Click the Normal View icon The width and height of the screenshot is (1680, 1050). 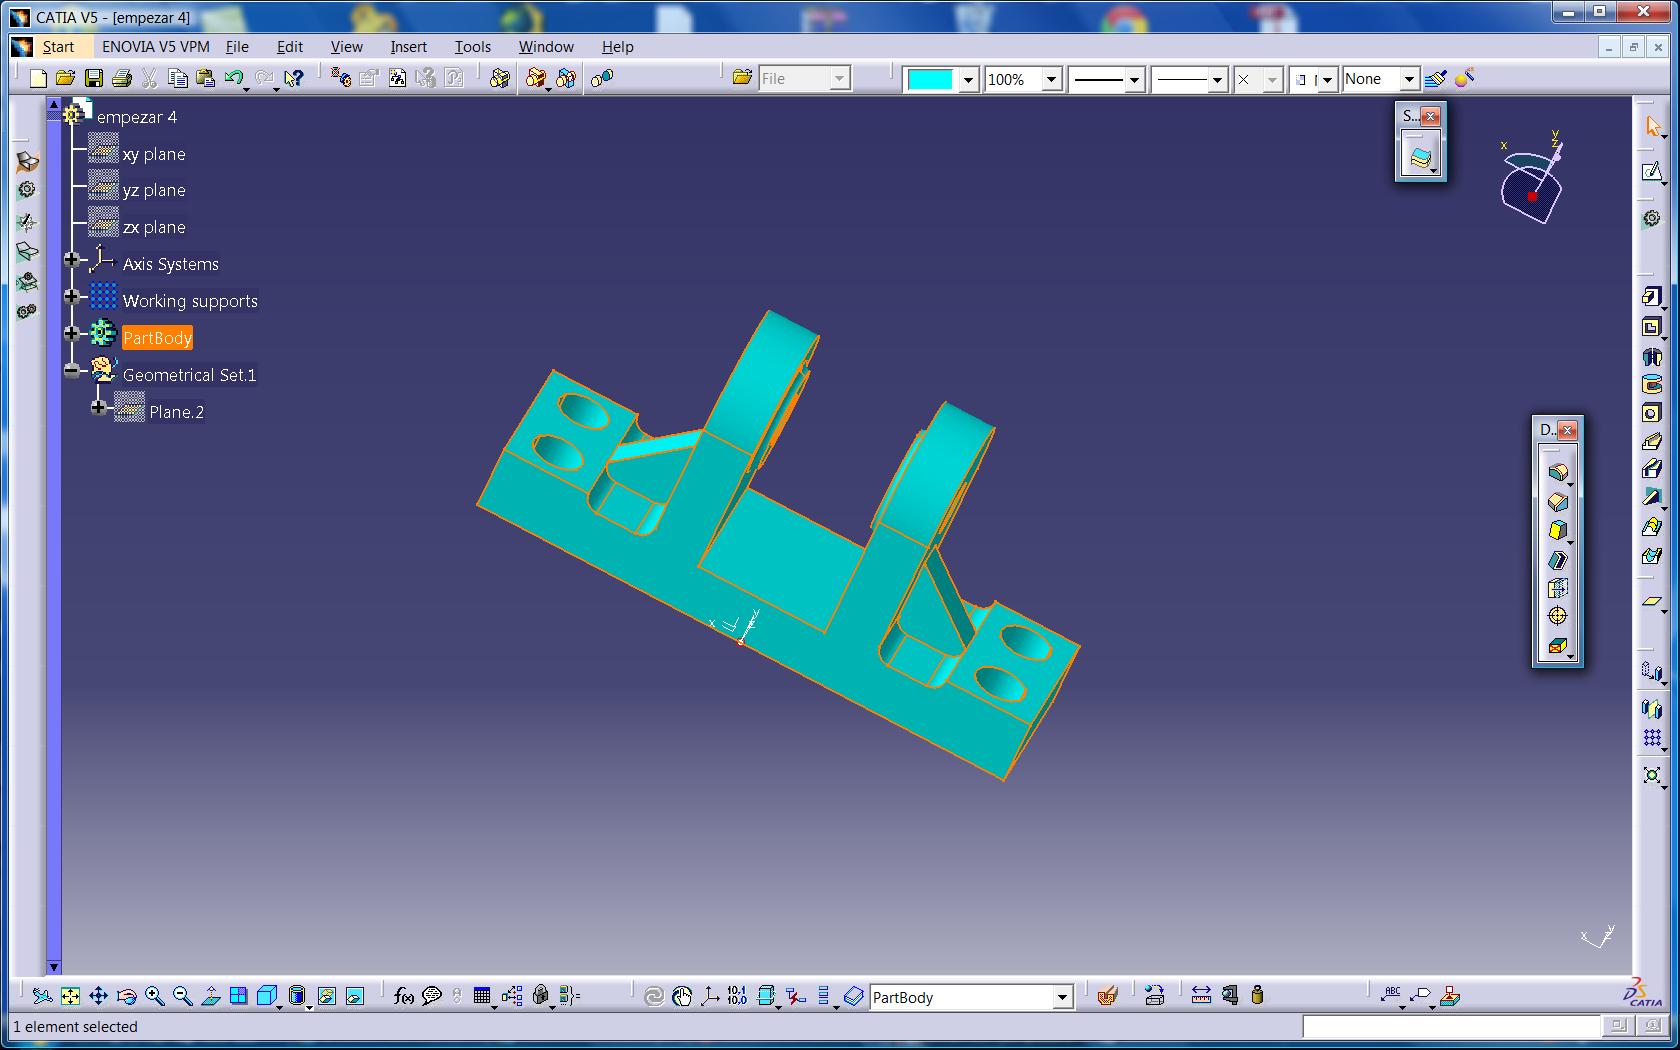point(210,996)
